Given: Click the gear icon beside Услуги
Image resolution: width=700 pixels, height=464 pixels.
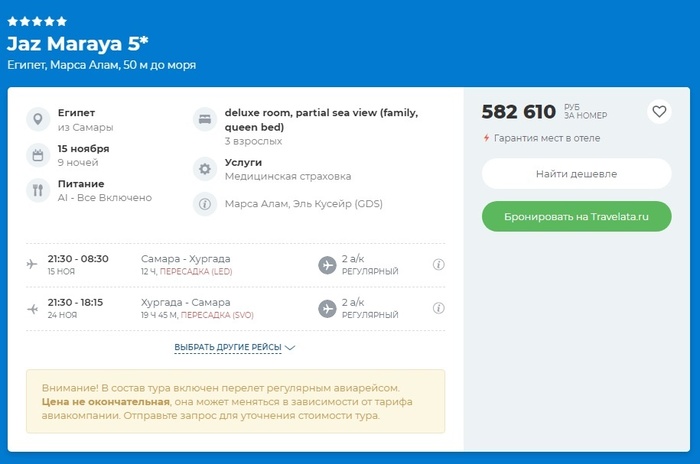Looking at the screenshot, I should (204, 169).
